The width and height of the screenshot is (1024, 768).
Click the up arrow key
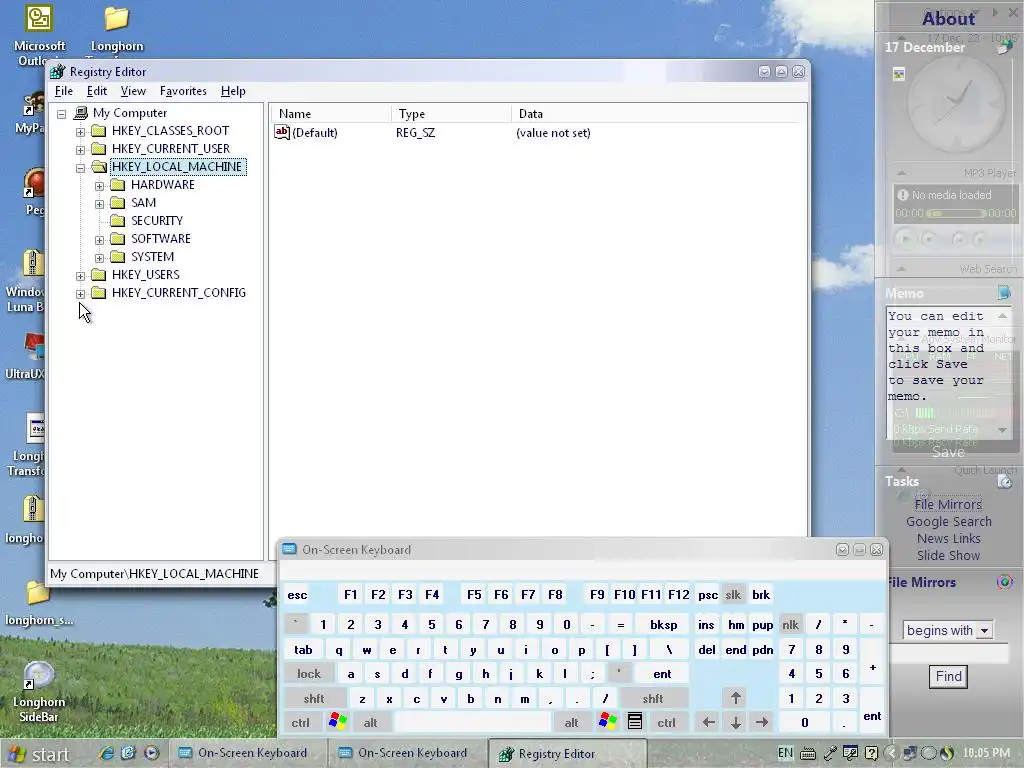(x=735, y=698)
